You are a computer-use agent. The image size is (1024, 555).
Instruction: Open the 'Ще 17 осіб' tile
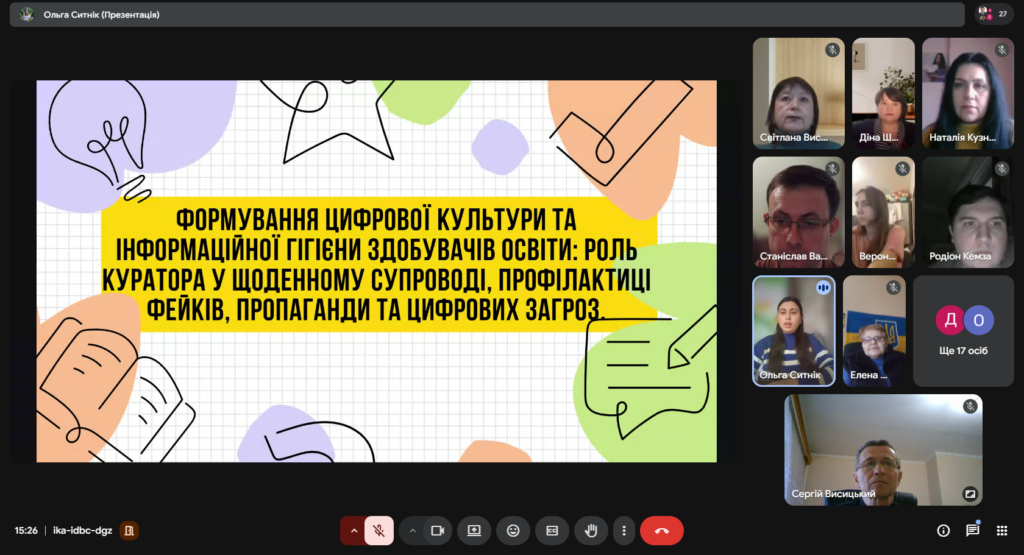point(964,331)
